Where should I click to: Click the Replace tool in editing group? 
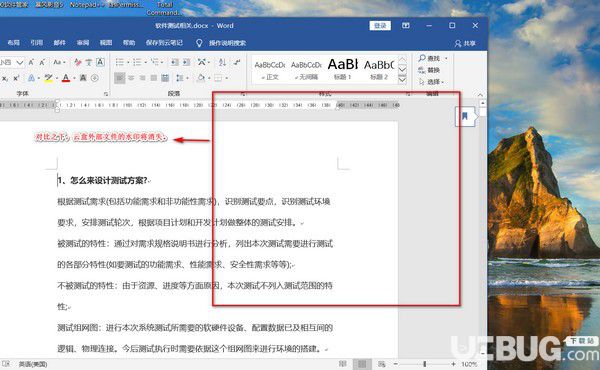pos(429,70)
